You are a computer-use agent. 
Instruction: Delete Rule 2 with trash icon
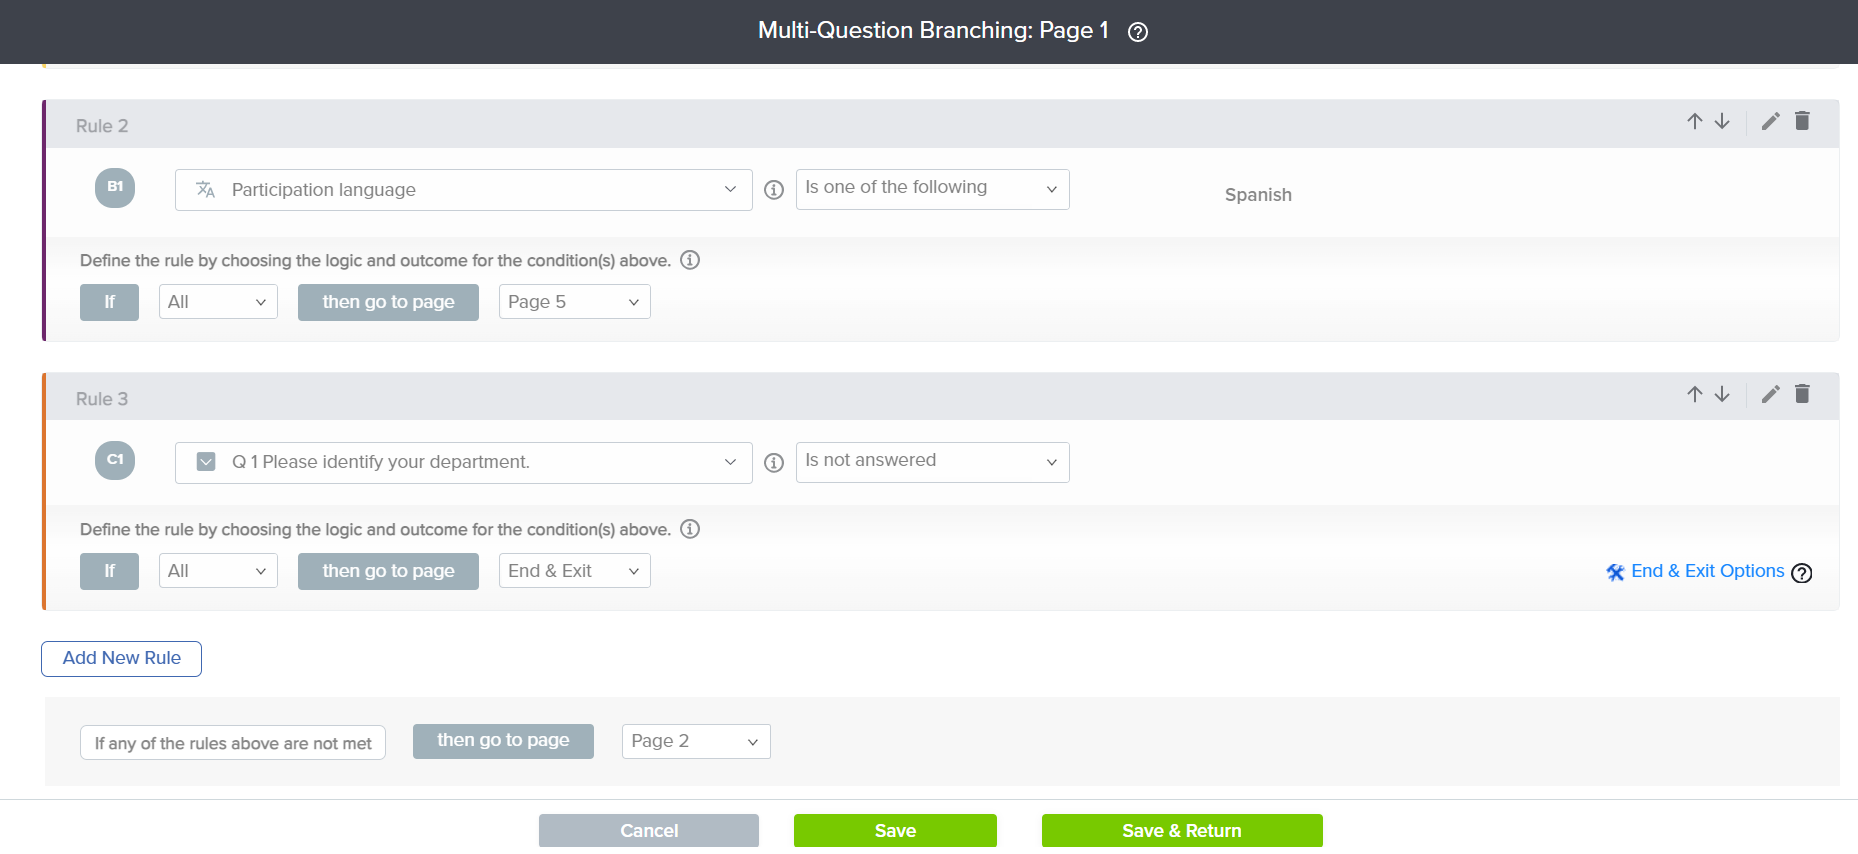pyautogui.click(x=1802, y=121)
